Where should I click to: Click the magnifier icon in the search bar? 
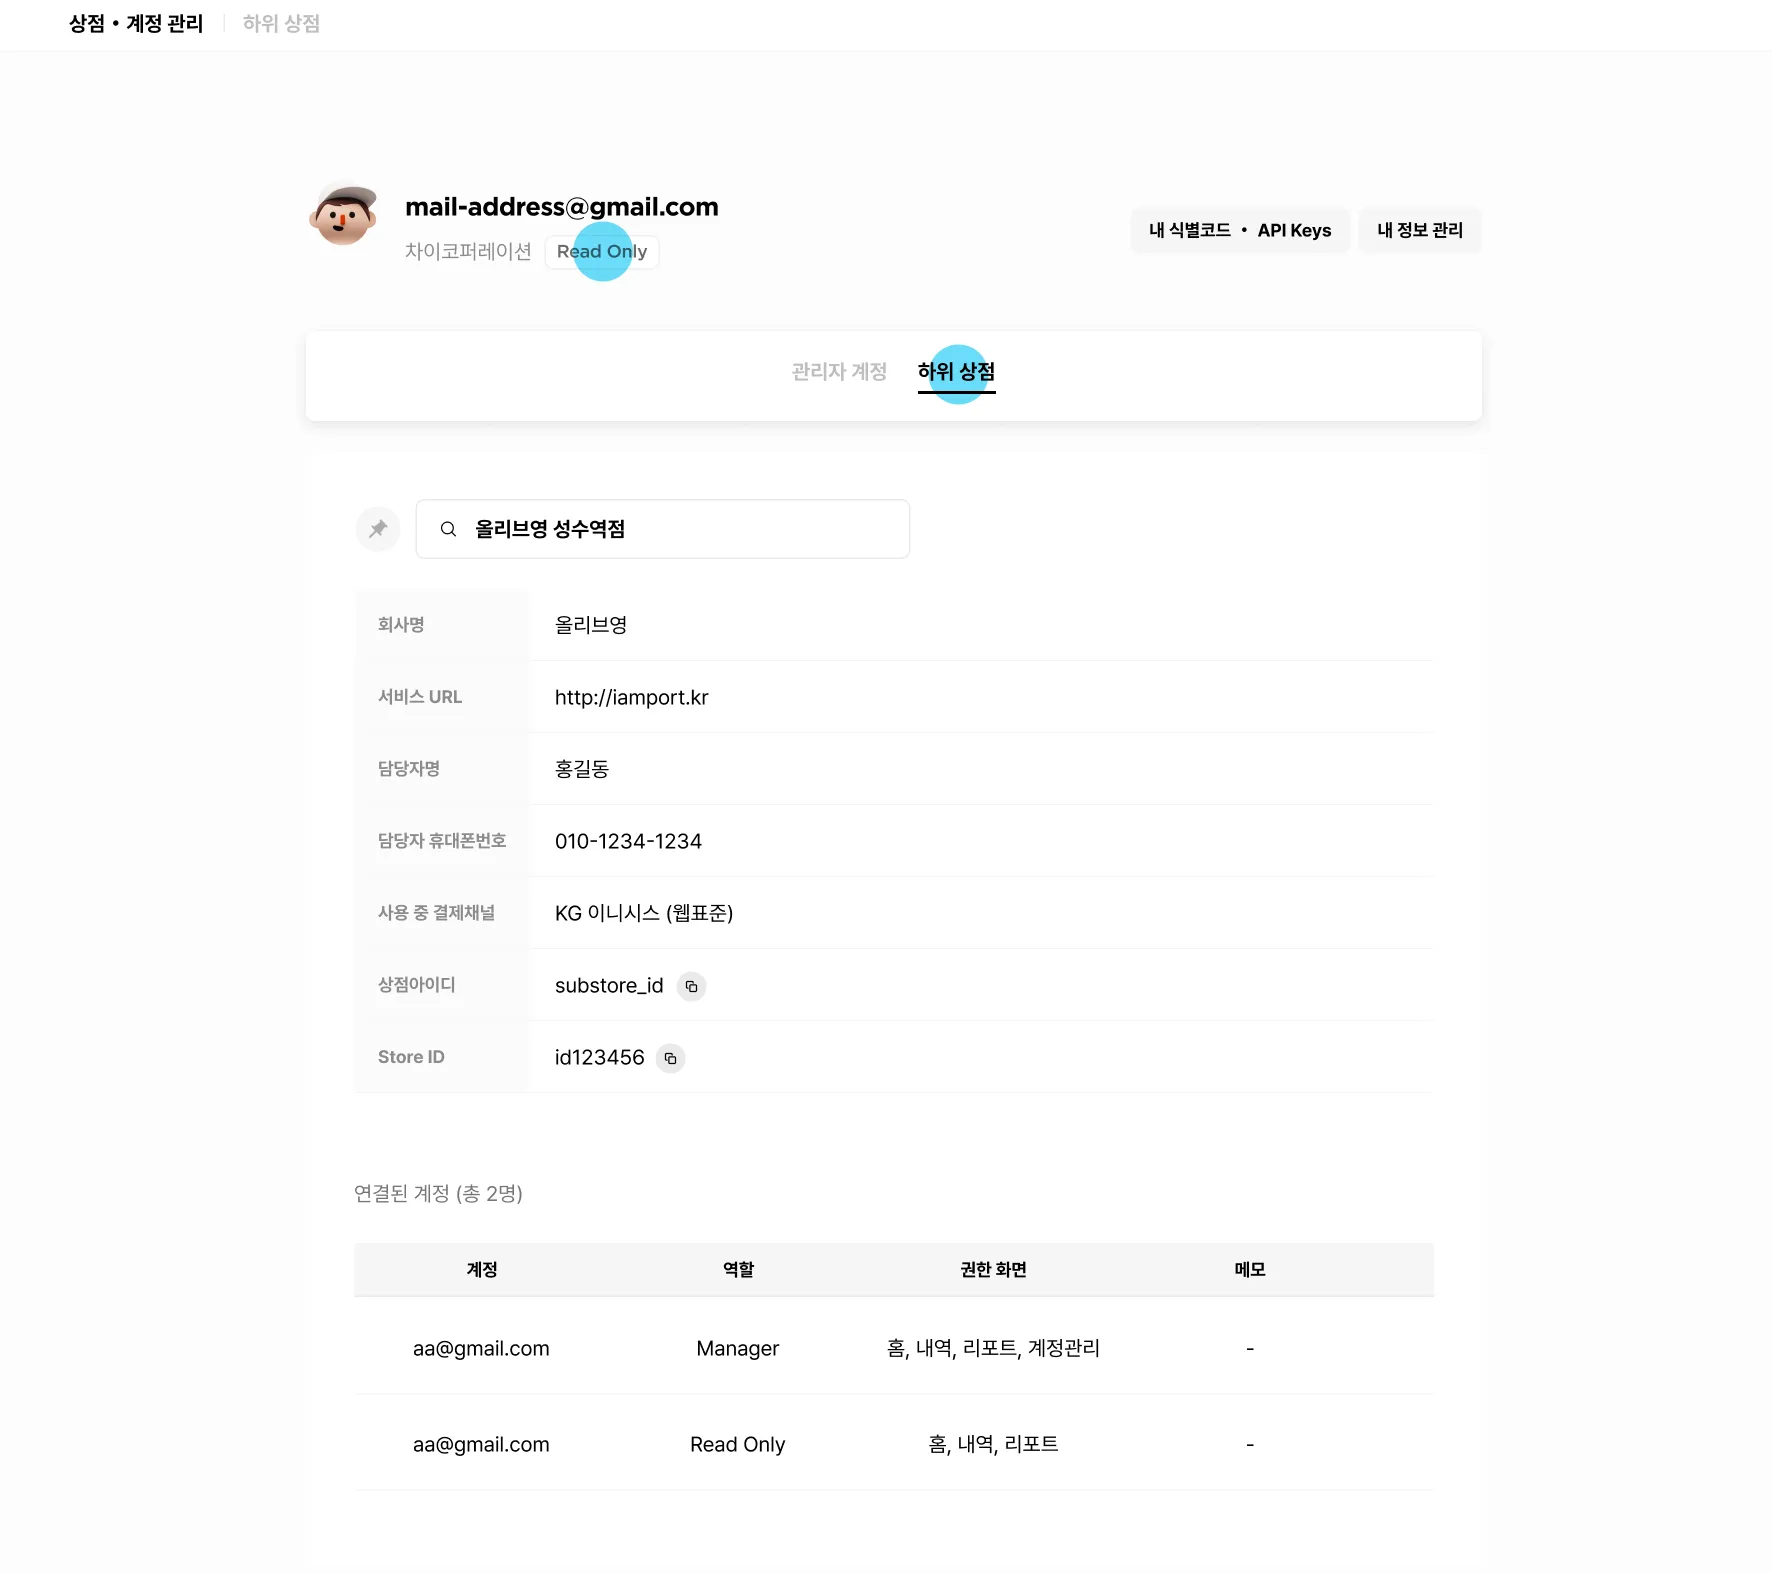tap(448, 529)
